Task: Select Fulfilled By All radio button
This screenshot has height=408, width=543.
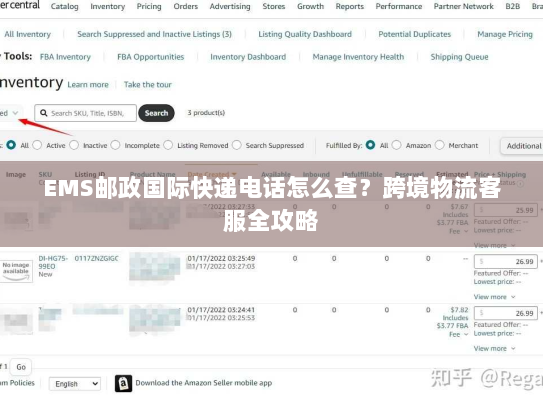Action: 370,145
